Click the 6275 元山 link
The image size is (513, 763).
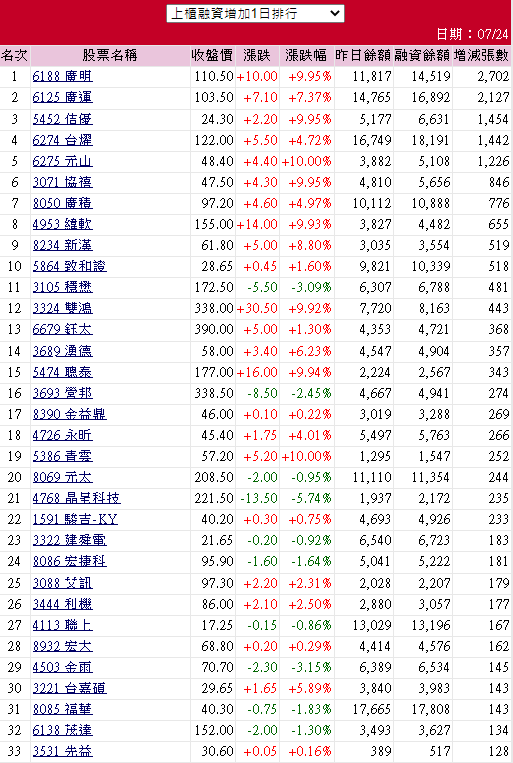click(62, 161)
